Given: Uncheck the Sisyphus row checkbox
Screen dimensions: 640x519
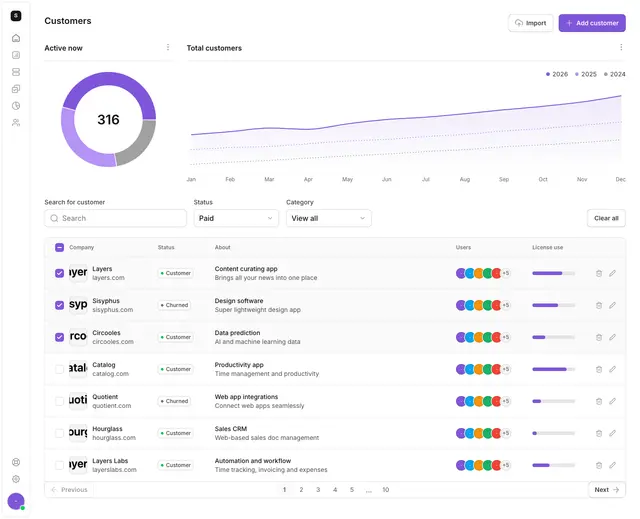Looking at the screenshot, I should [60, 305].
